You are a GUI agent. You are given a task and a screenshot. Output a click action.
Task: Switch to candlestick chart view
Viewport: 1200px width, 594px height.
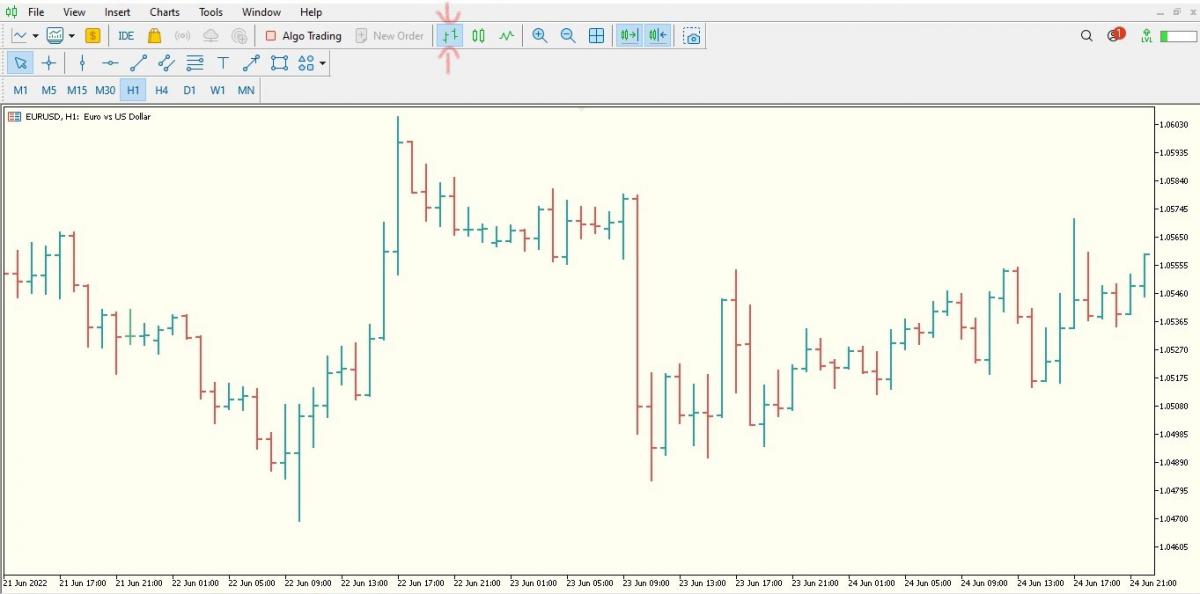coord(478,36)
